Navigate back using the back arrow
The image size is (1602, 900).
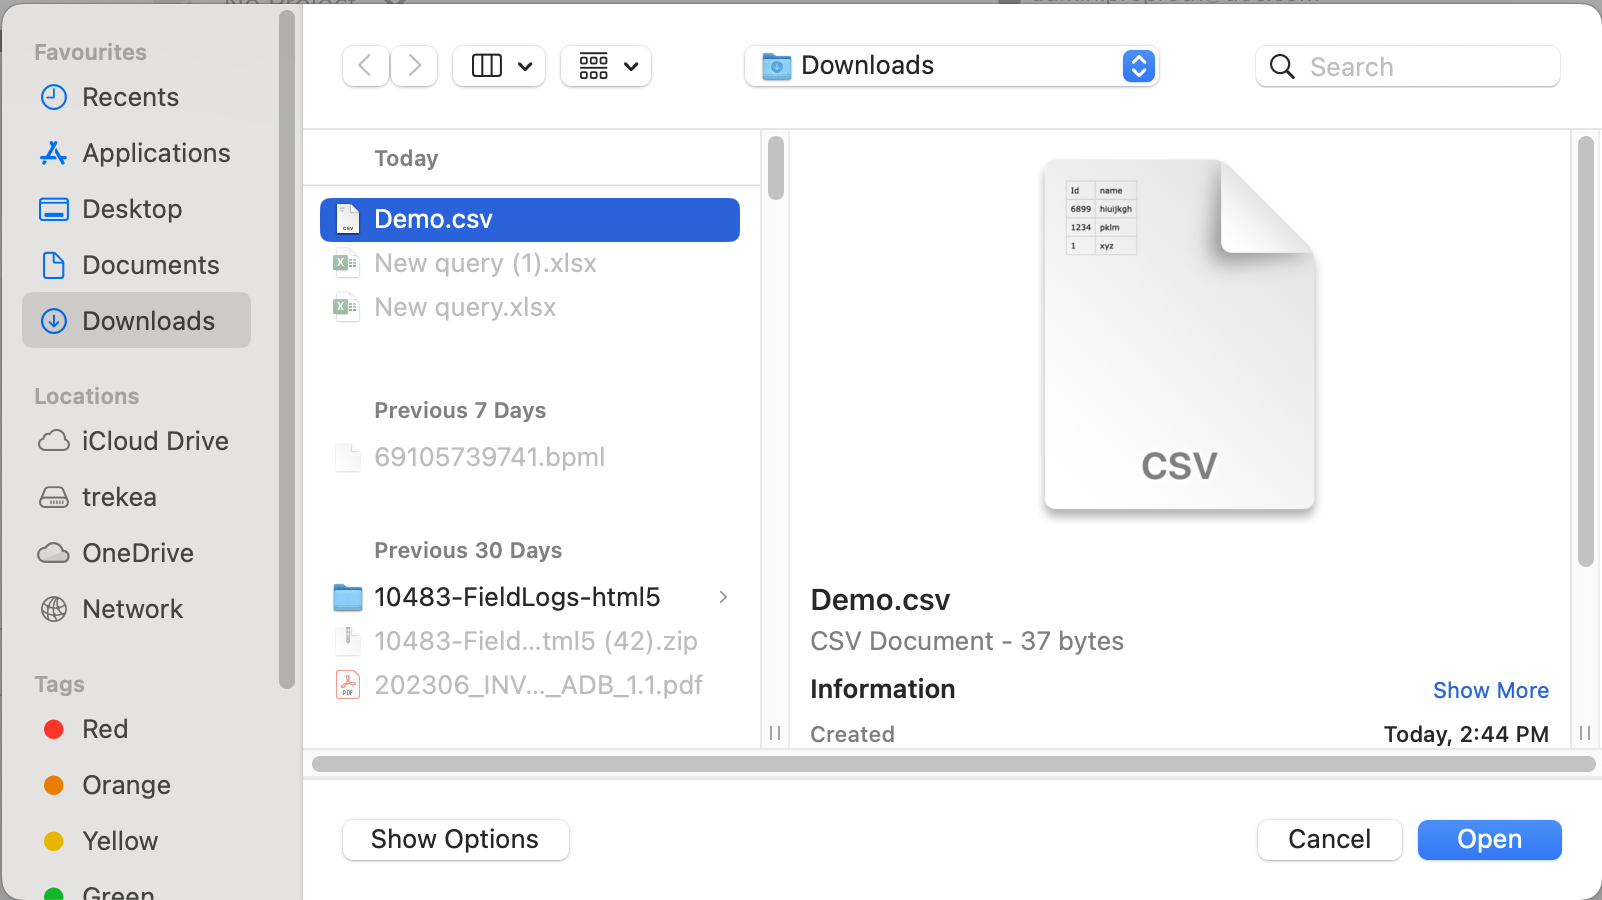tap(365, 66)
